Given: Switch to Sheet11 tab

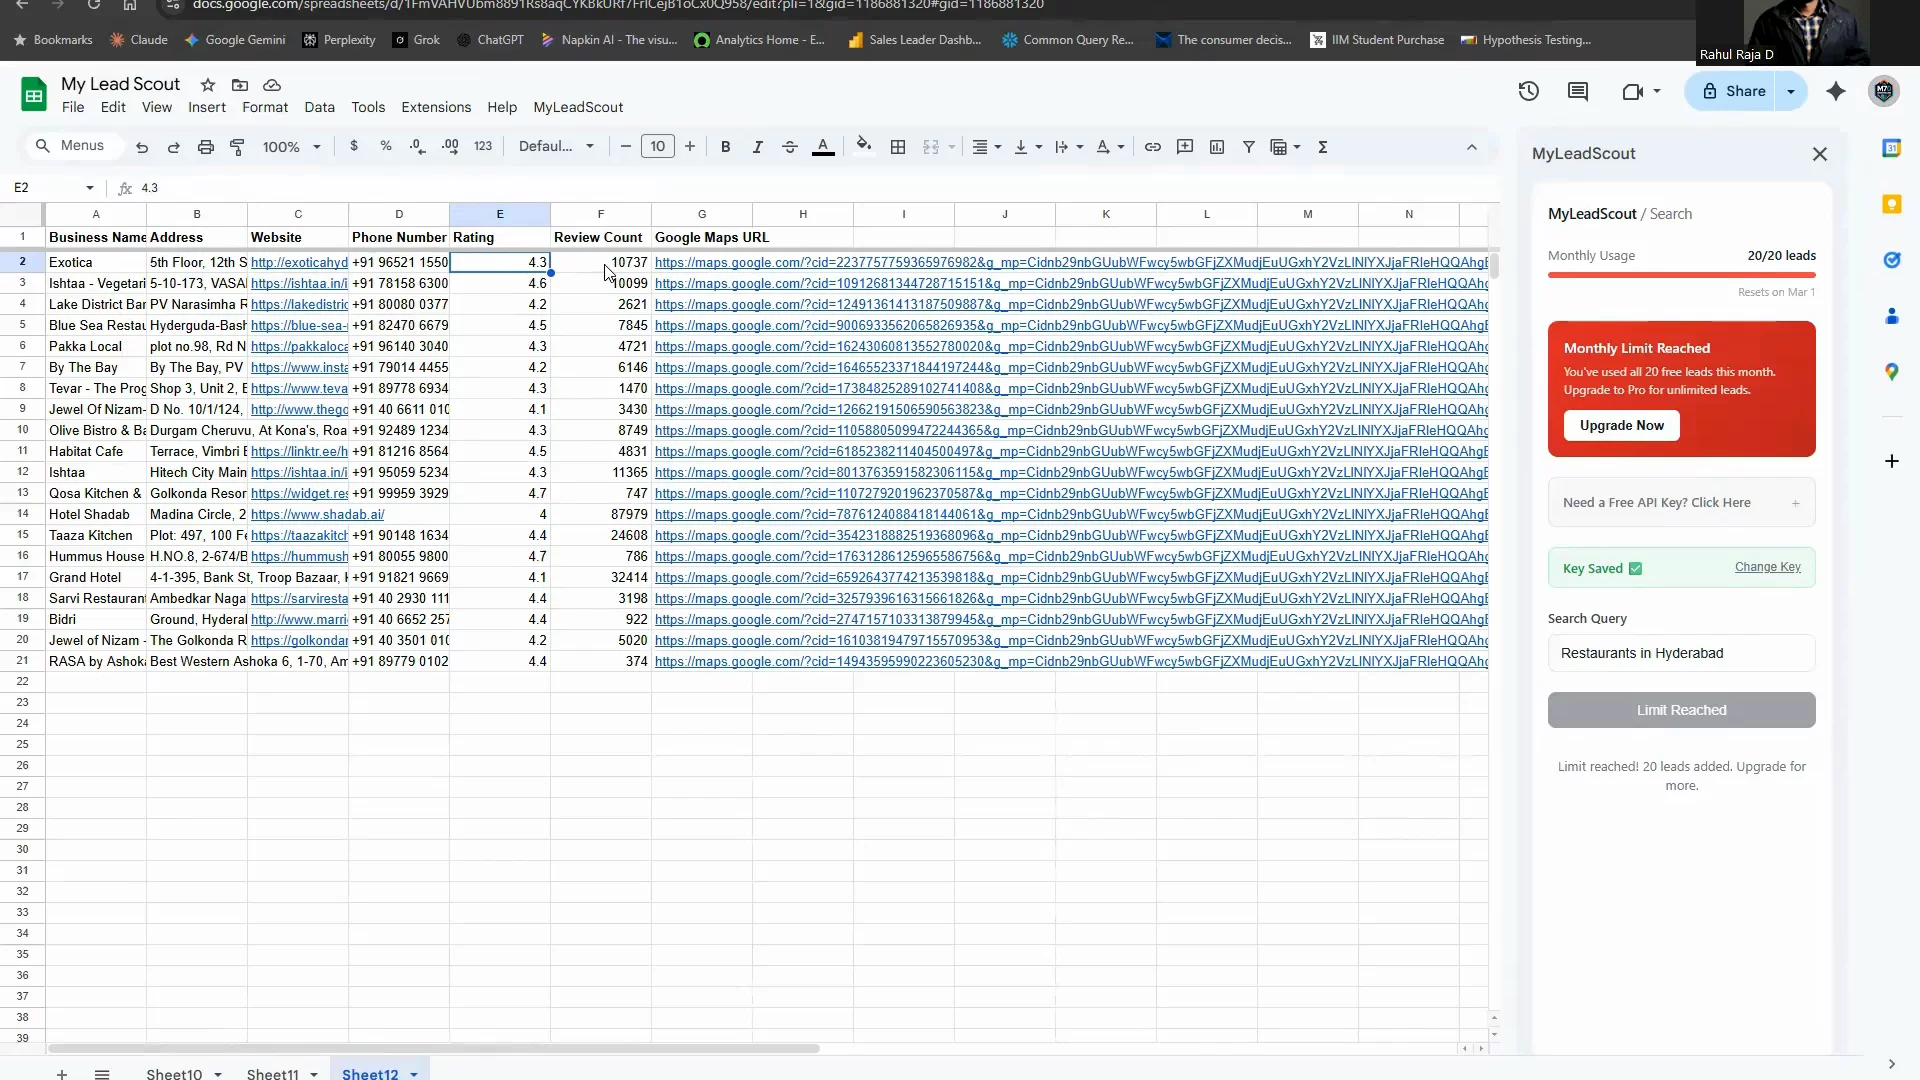Looking at the screenshot, I should point(273,1073).
